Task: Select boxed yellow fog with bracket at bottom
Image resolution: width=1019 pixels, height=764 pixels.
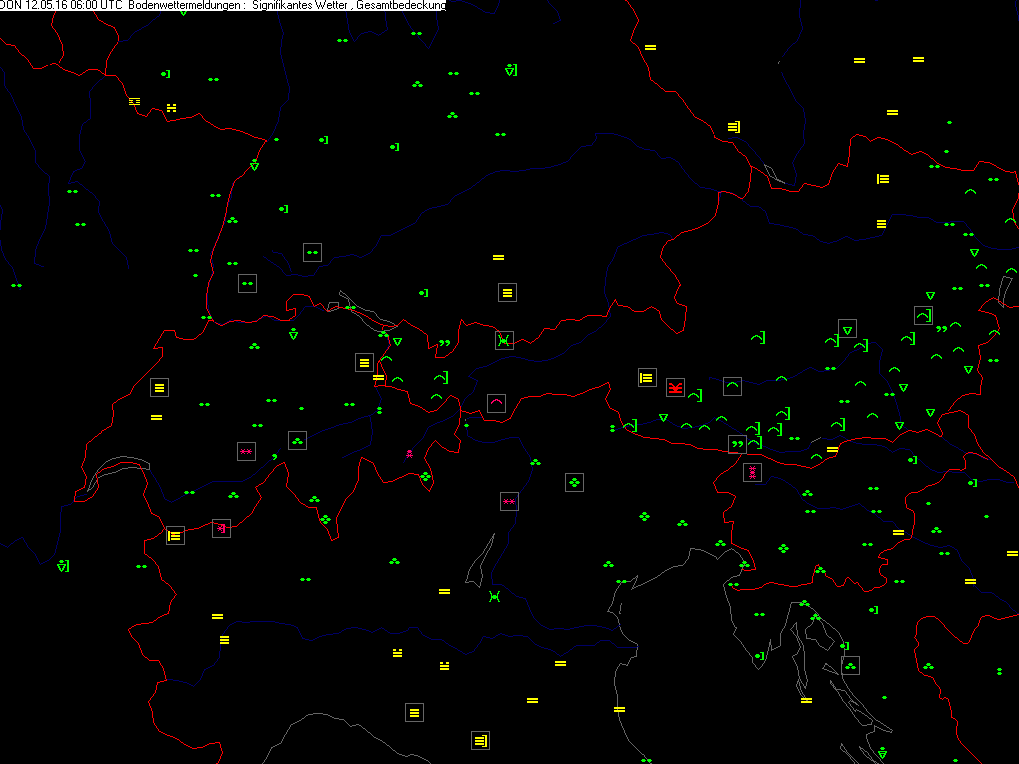Action: (x=481, y=741)
